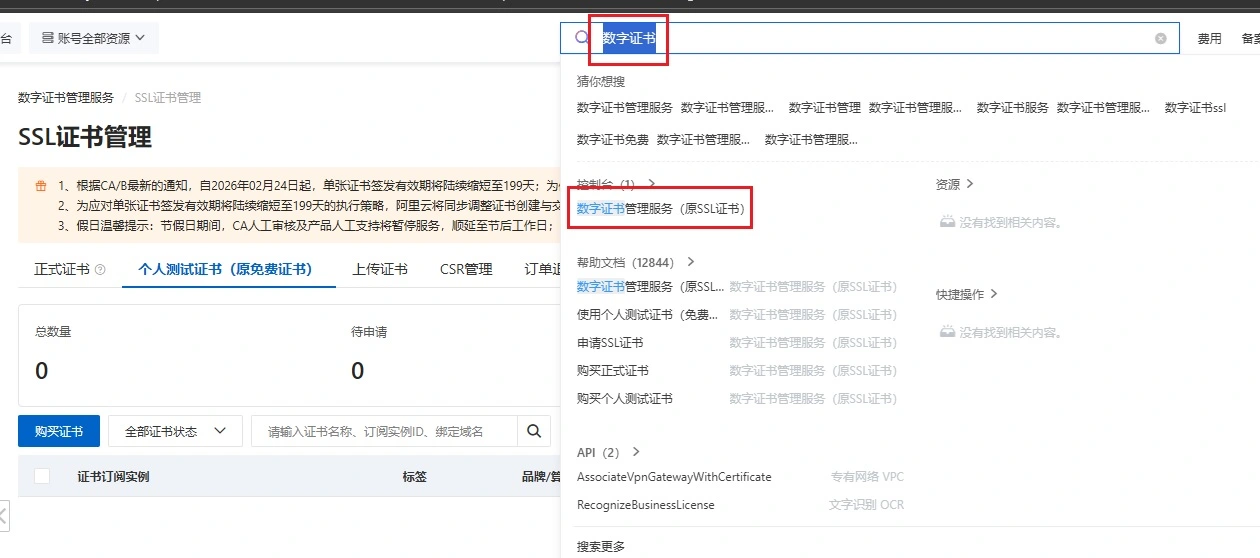Open 使用个人测试证书 help document
Viewport: 1260px width, 558px height.
pos(647,314)
